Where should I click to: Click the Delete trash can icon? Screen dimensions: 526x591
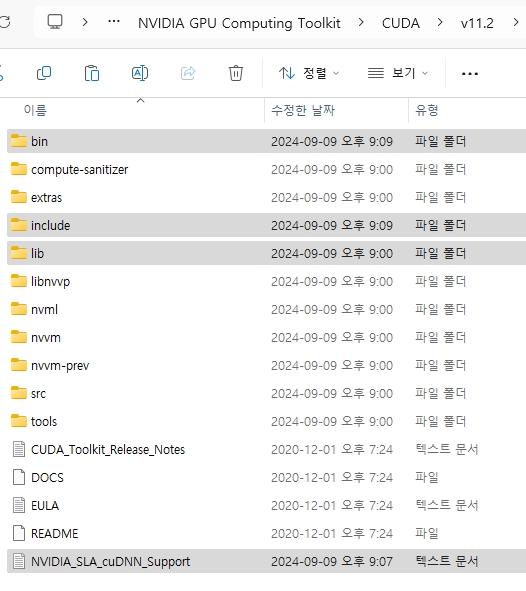(x=236, y=73)
